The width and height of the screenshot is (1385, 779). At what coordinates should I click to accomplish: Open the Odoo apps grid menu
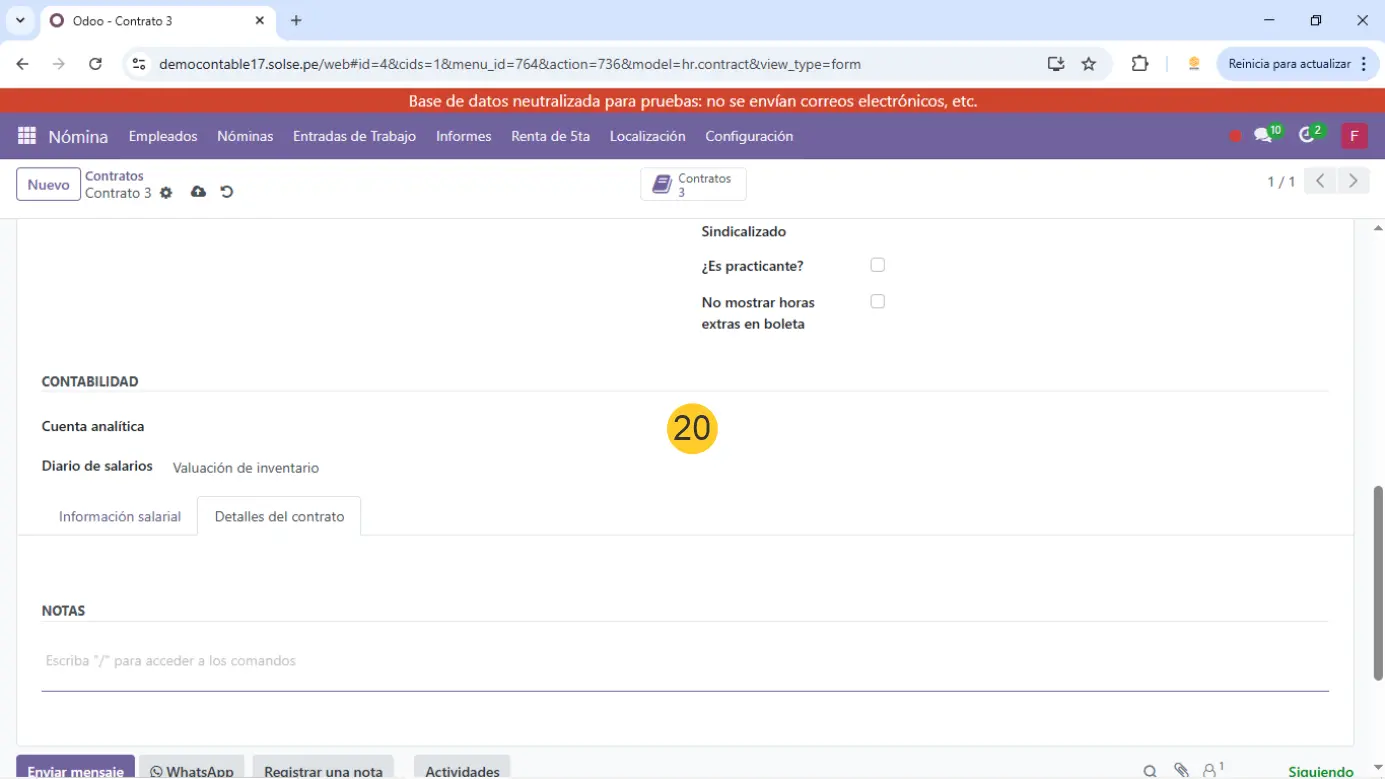27,136
